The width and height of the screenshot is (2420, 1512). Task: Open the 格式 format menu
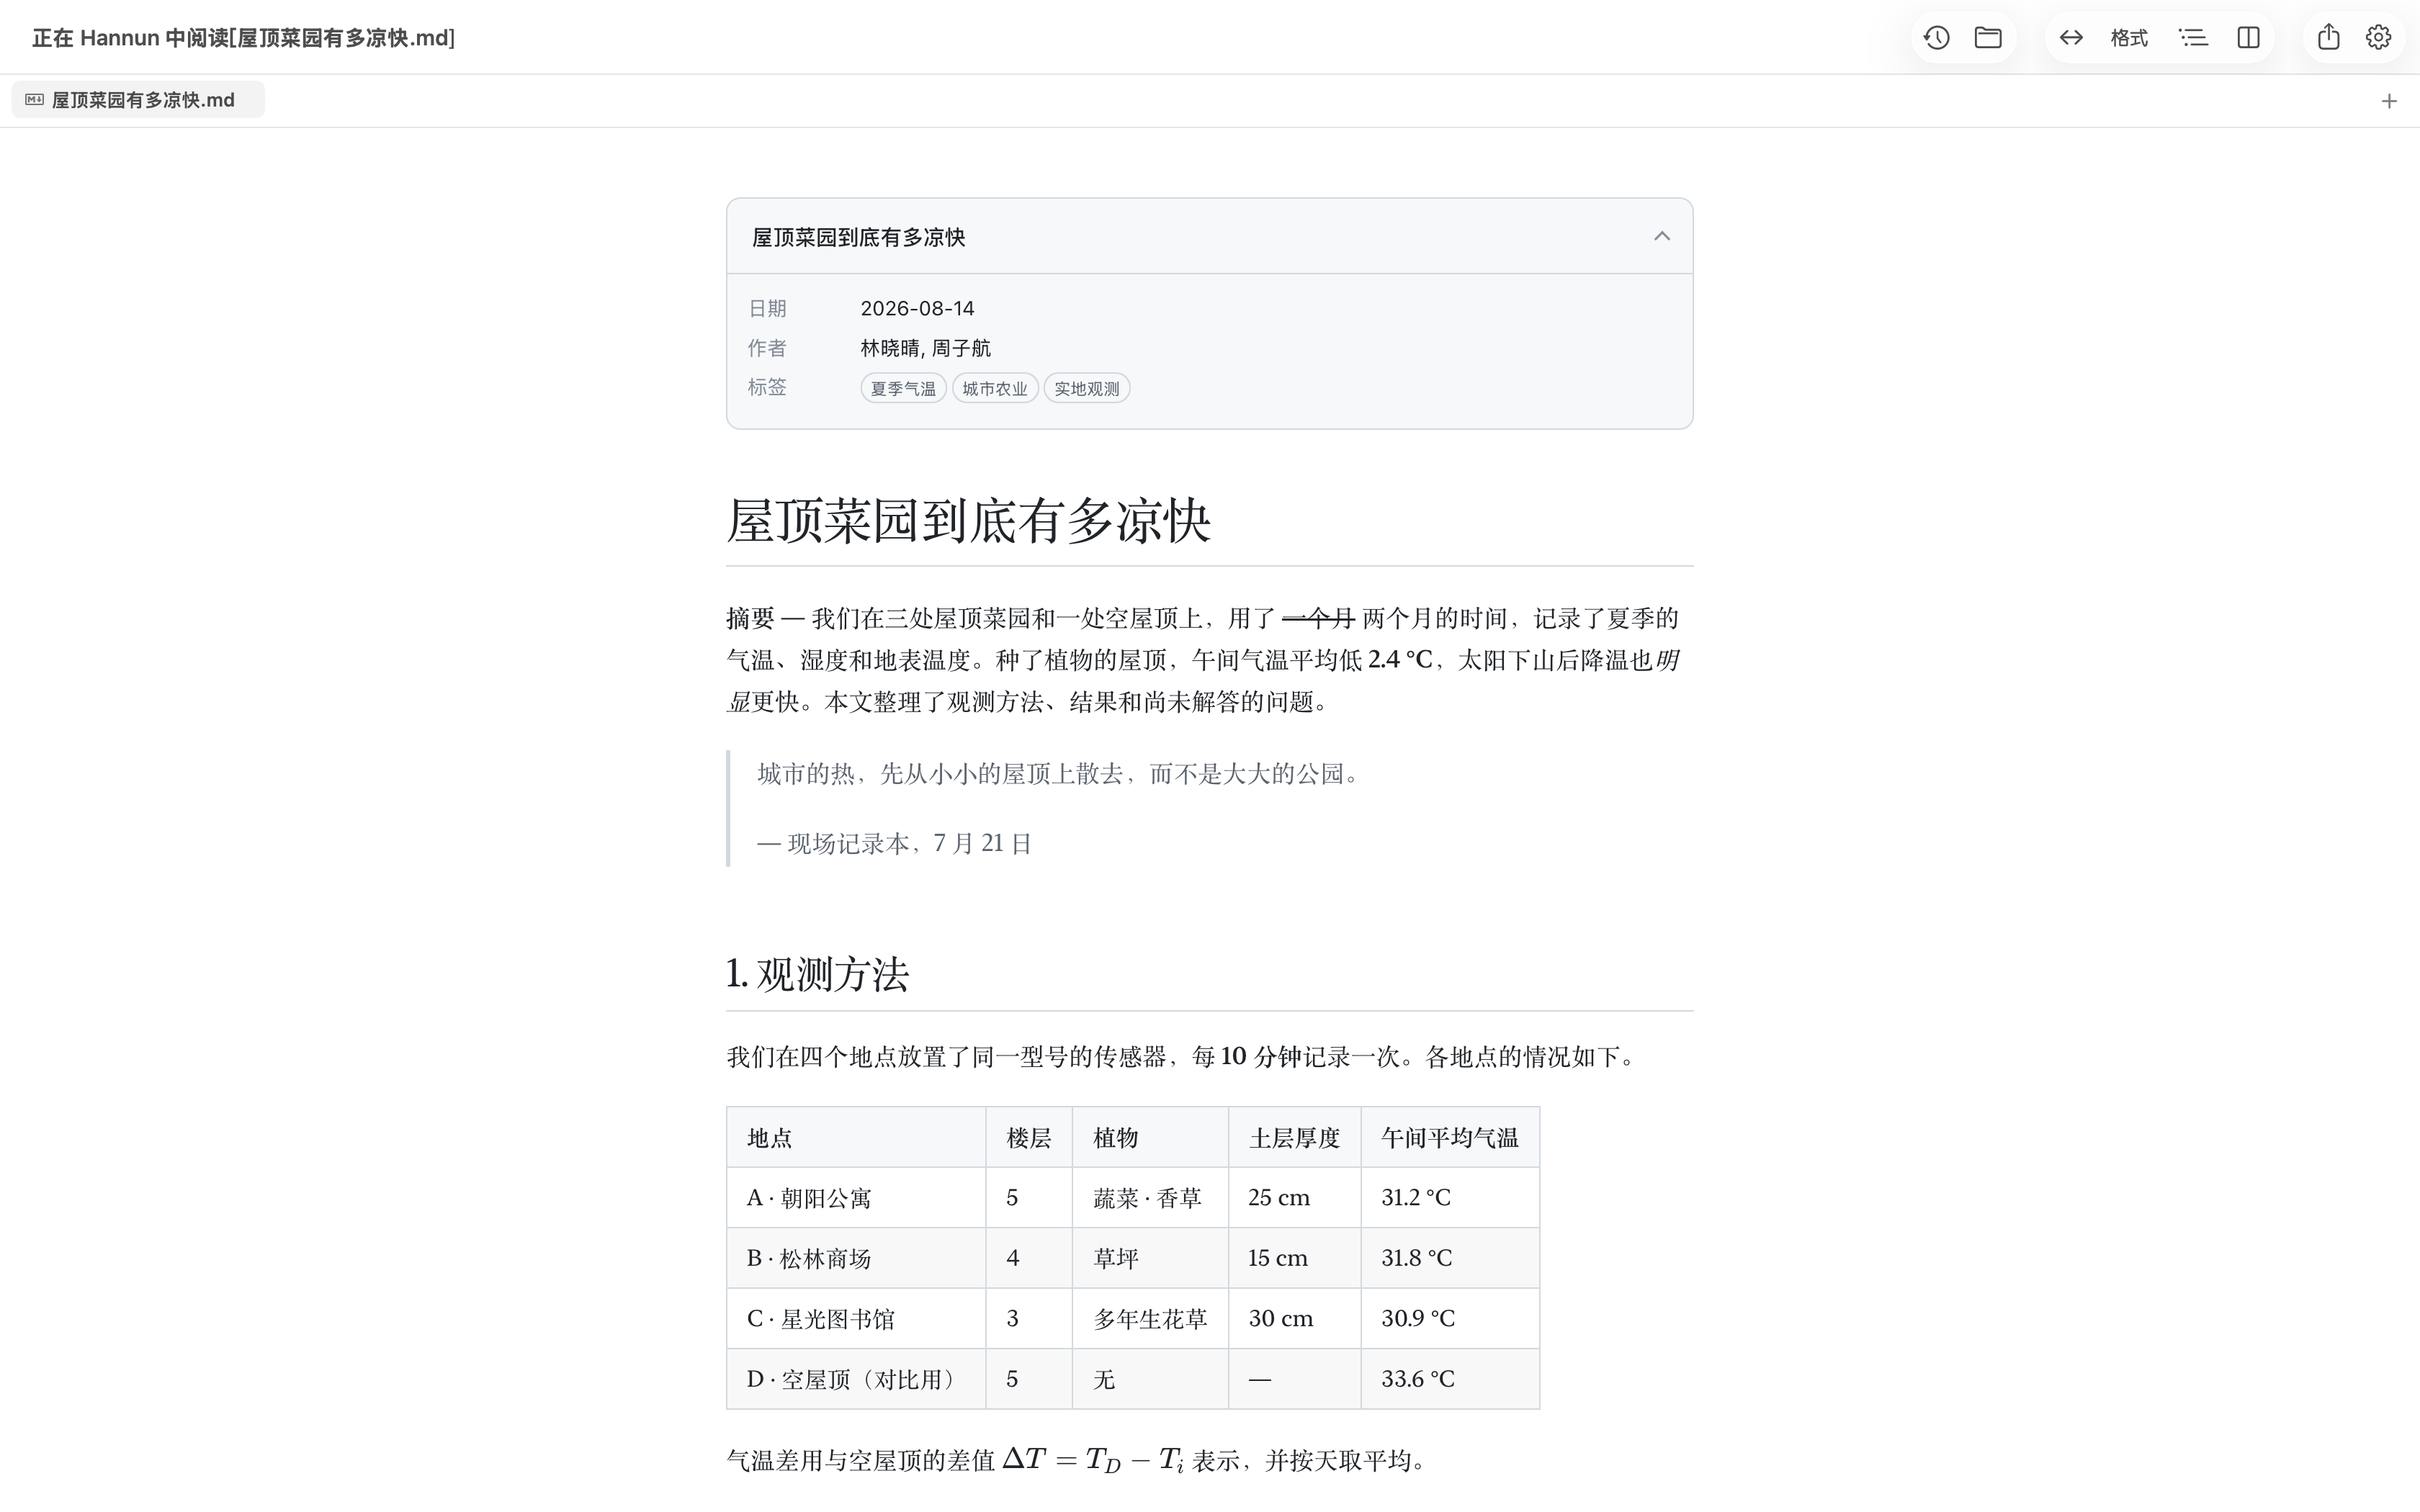[2129, 38]
